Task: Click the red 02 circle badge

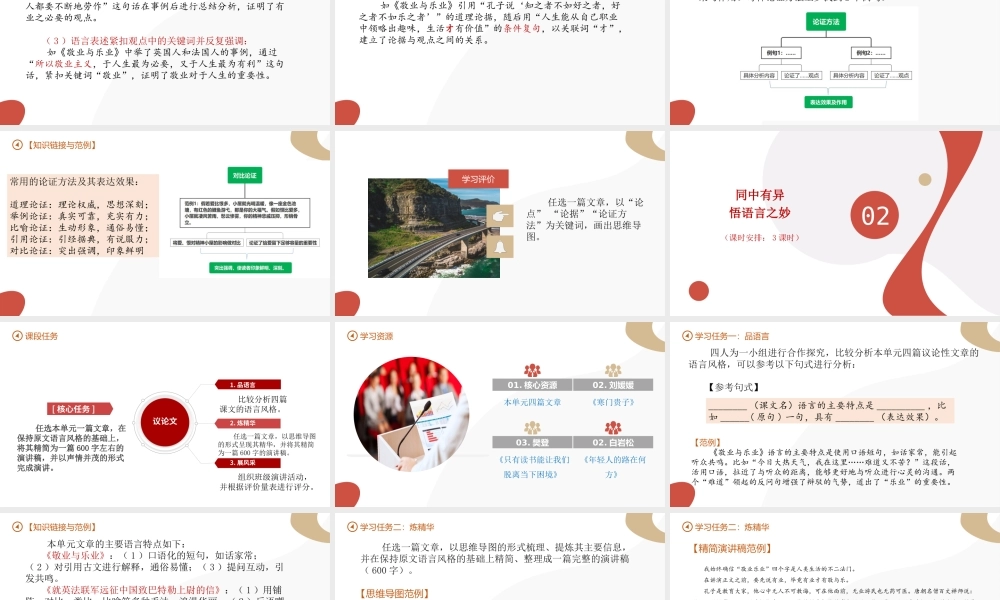Action: (x=874, y=216)
